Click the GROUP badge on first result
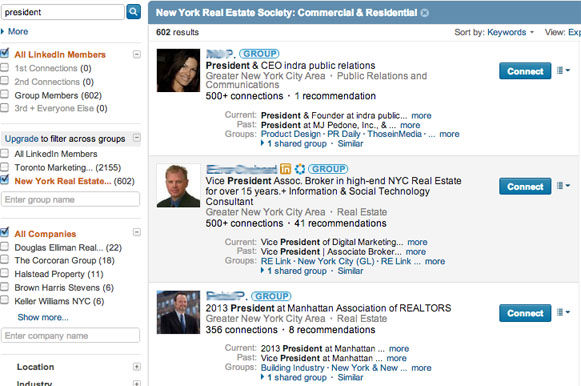This screenshot has height=386, width=581. click(259, 54)
